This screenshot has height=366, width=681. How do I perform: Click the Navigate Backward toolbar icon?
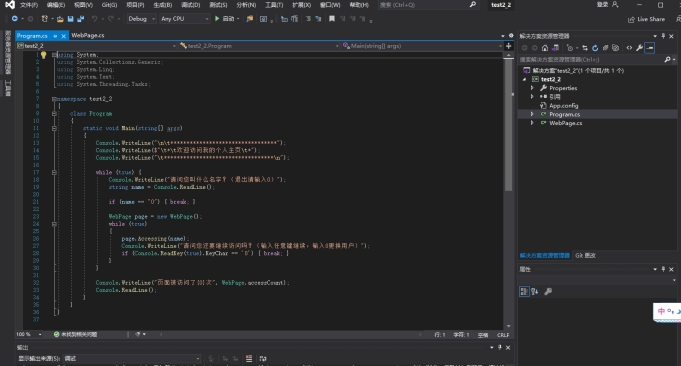click(14, 19)
